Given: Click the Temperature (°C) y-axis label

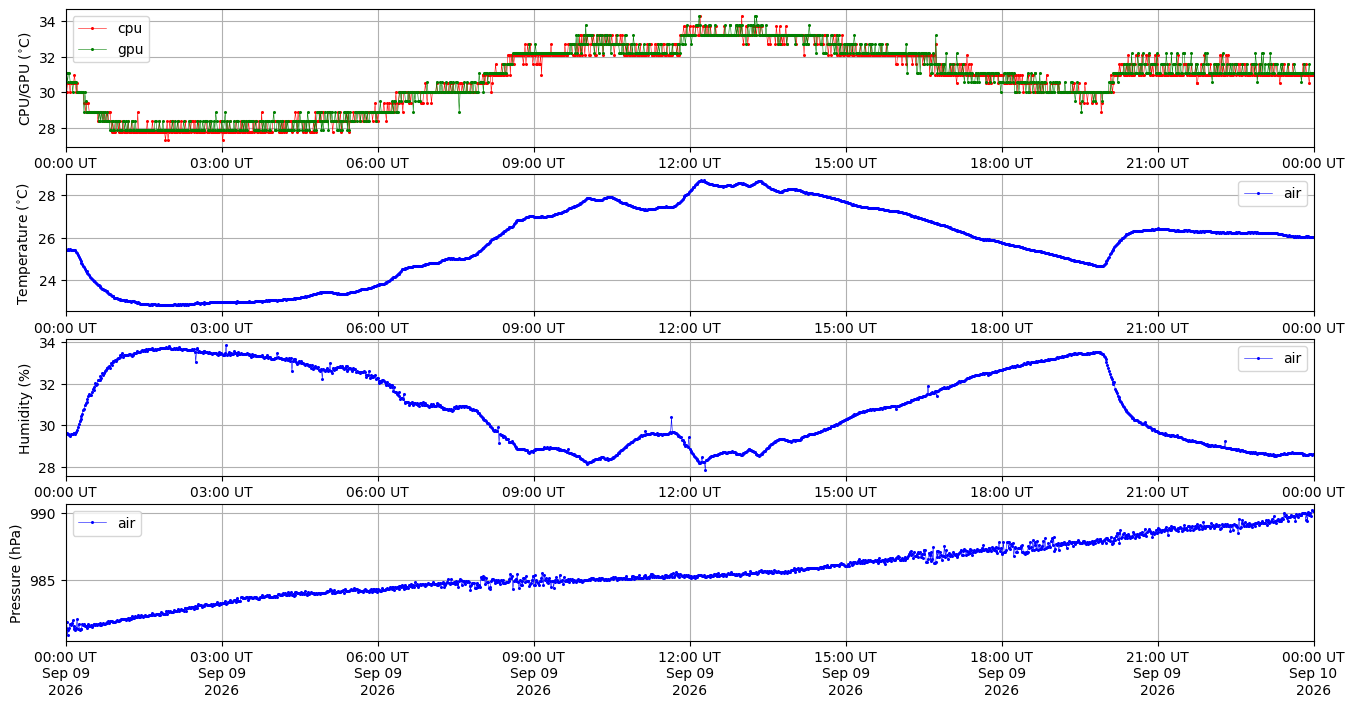Looking at the screenshot, I should [x=25, y=243].
